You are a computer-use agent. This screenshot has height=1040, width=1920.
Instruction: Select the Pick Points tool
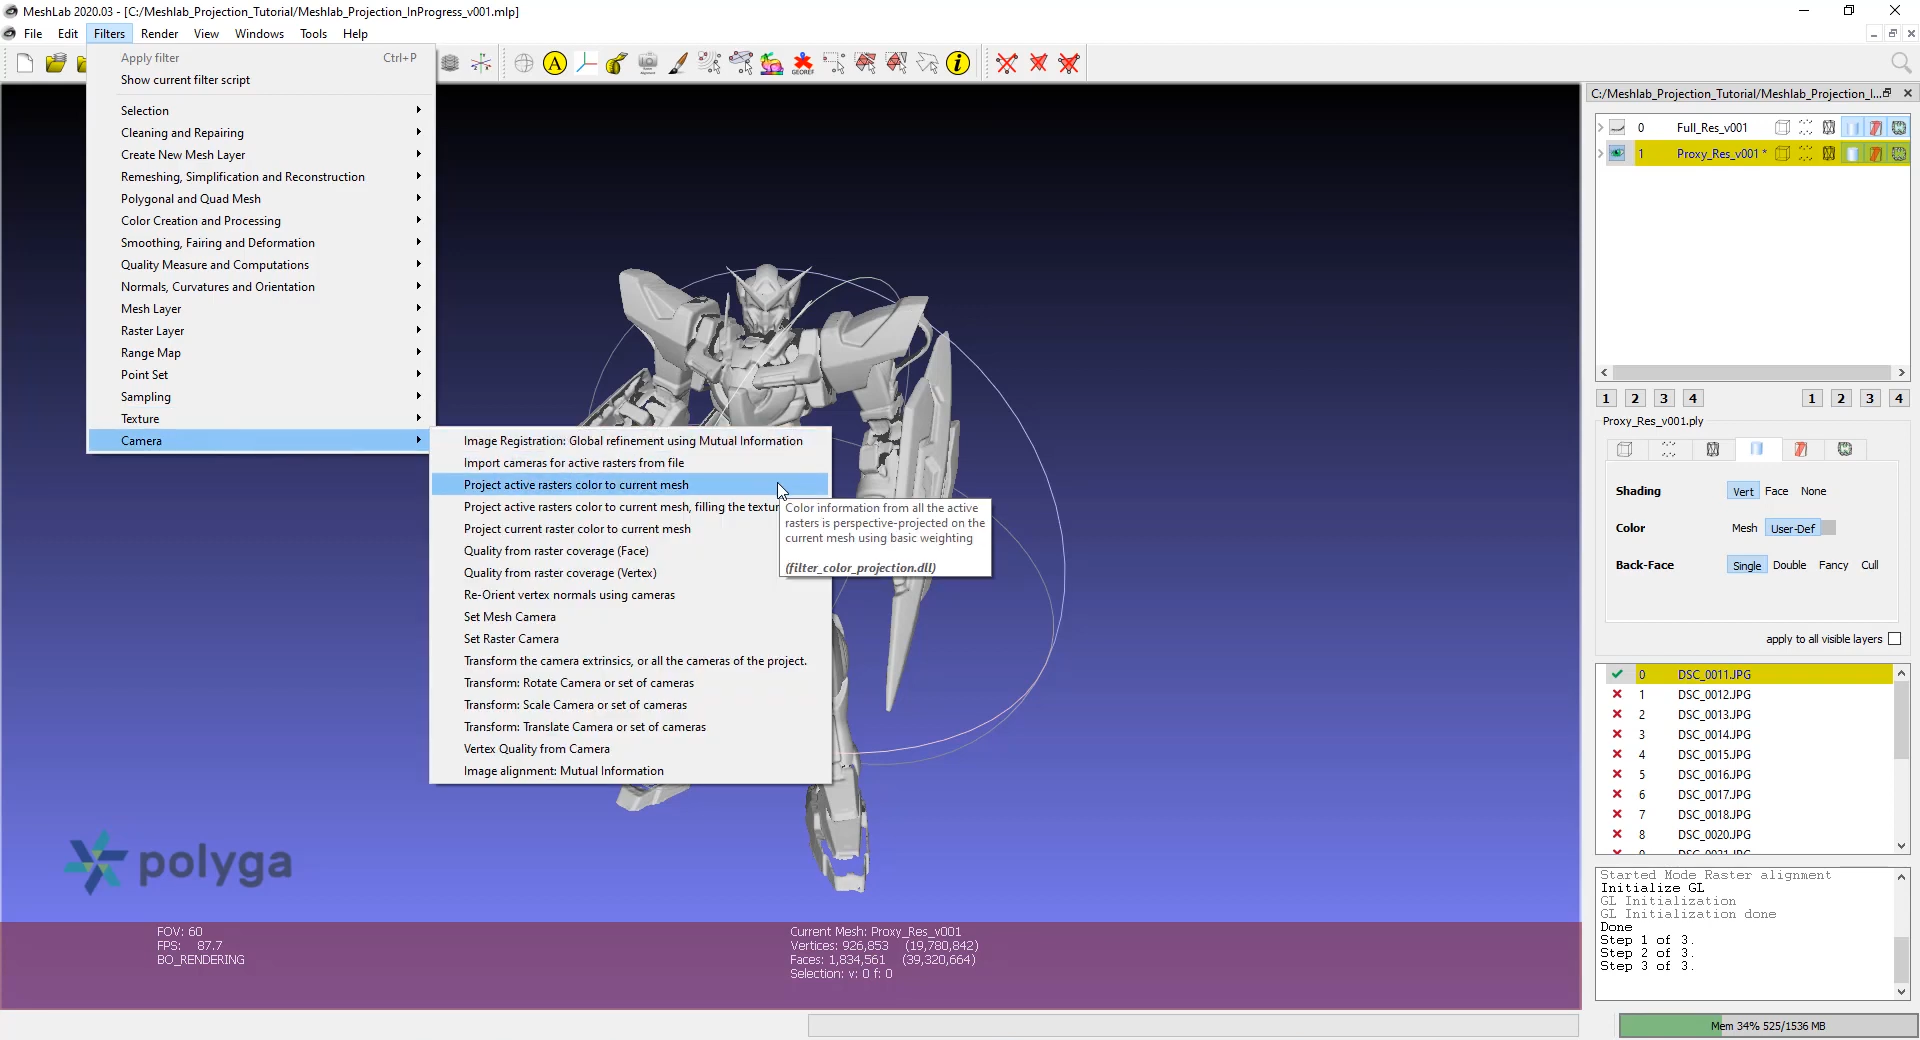click(710, 64)
